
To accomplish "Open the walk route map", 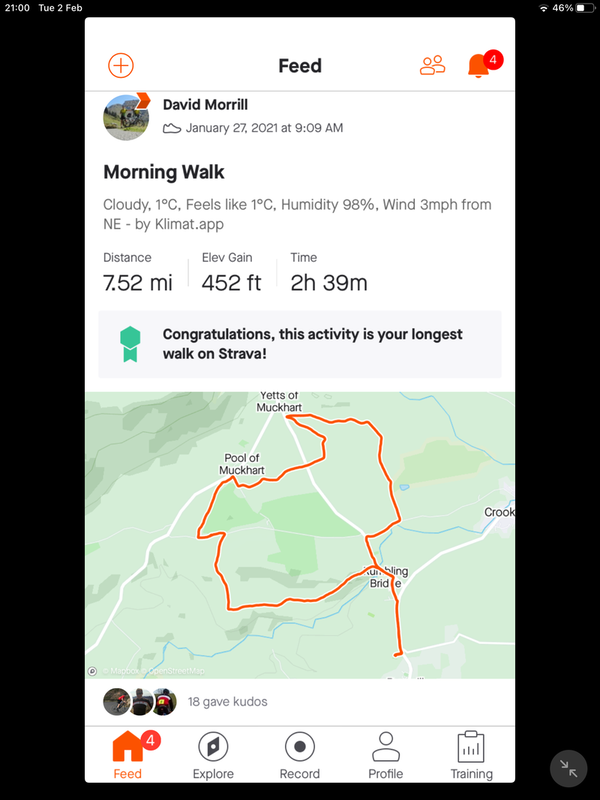I will point(300,535).
